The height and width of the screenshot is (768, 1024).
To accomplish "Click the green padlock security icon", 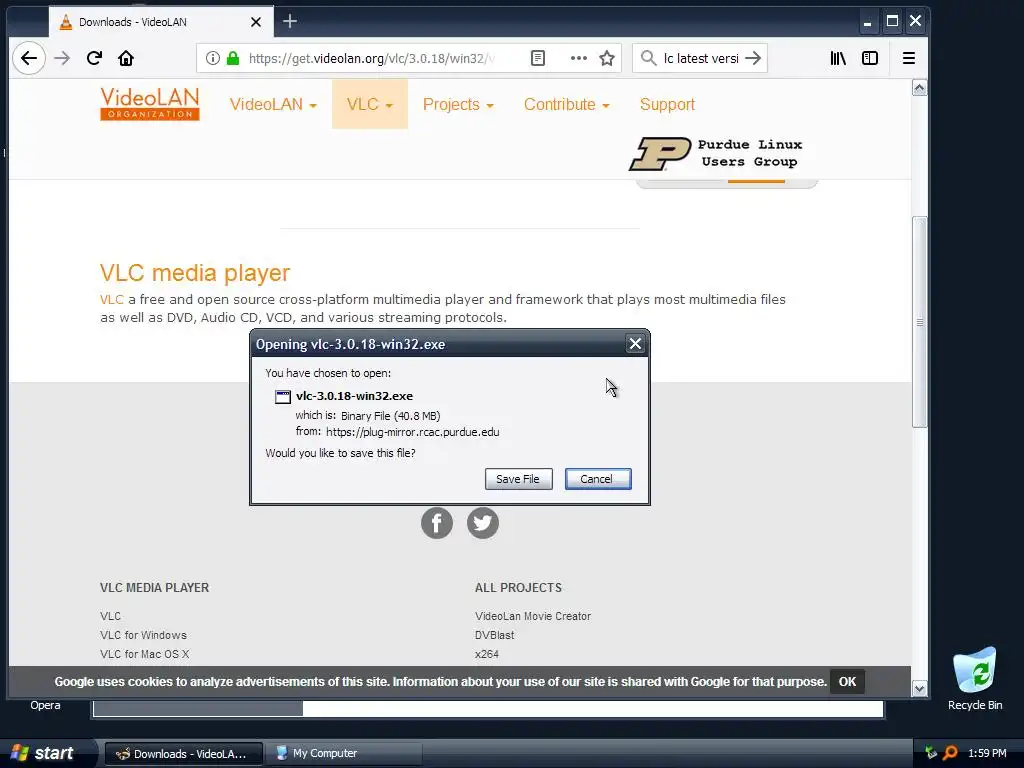I will 232,58.
